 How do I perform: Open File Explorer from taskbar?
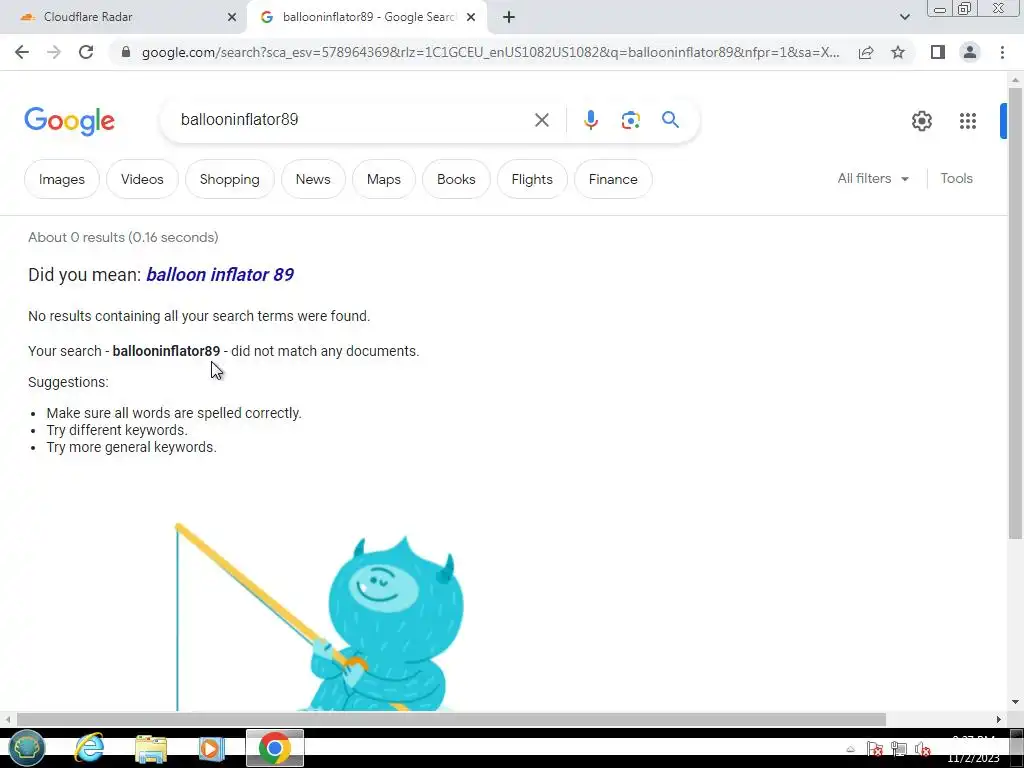click(151, 749)
